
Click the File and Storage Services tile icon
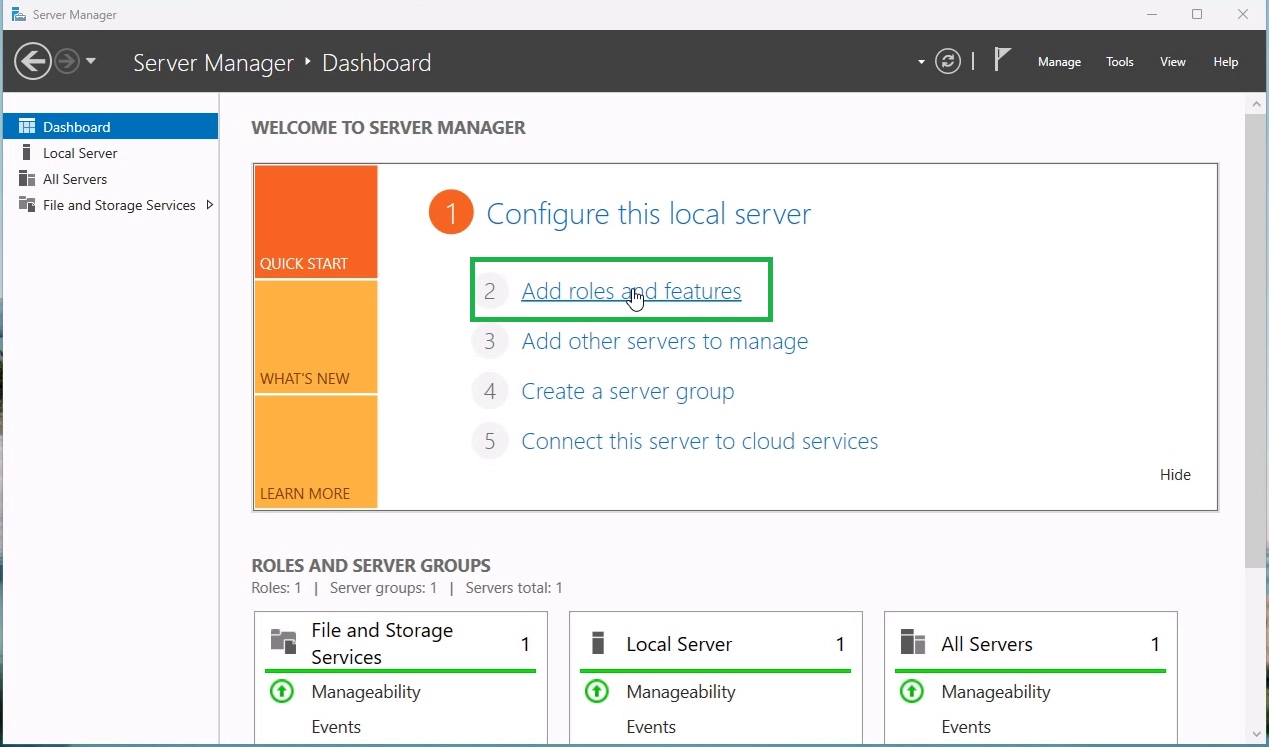coord(284,642)
